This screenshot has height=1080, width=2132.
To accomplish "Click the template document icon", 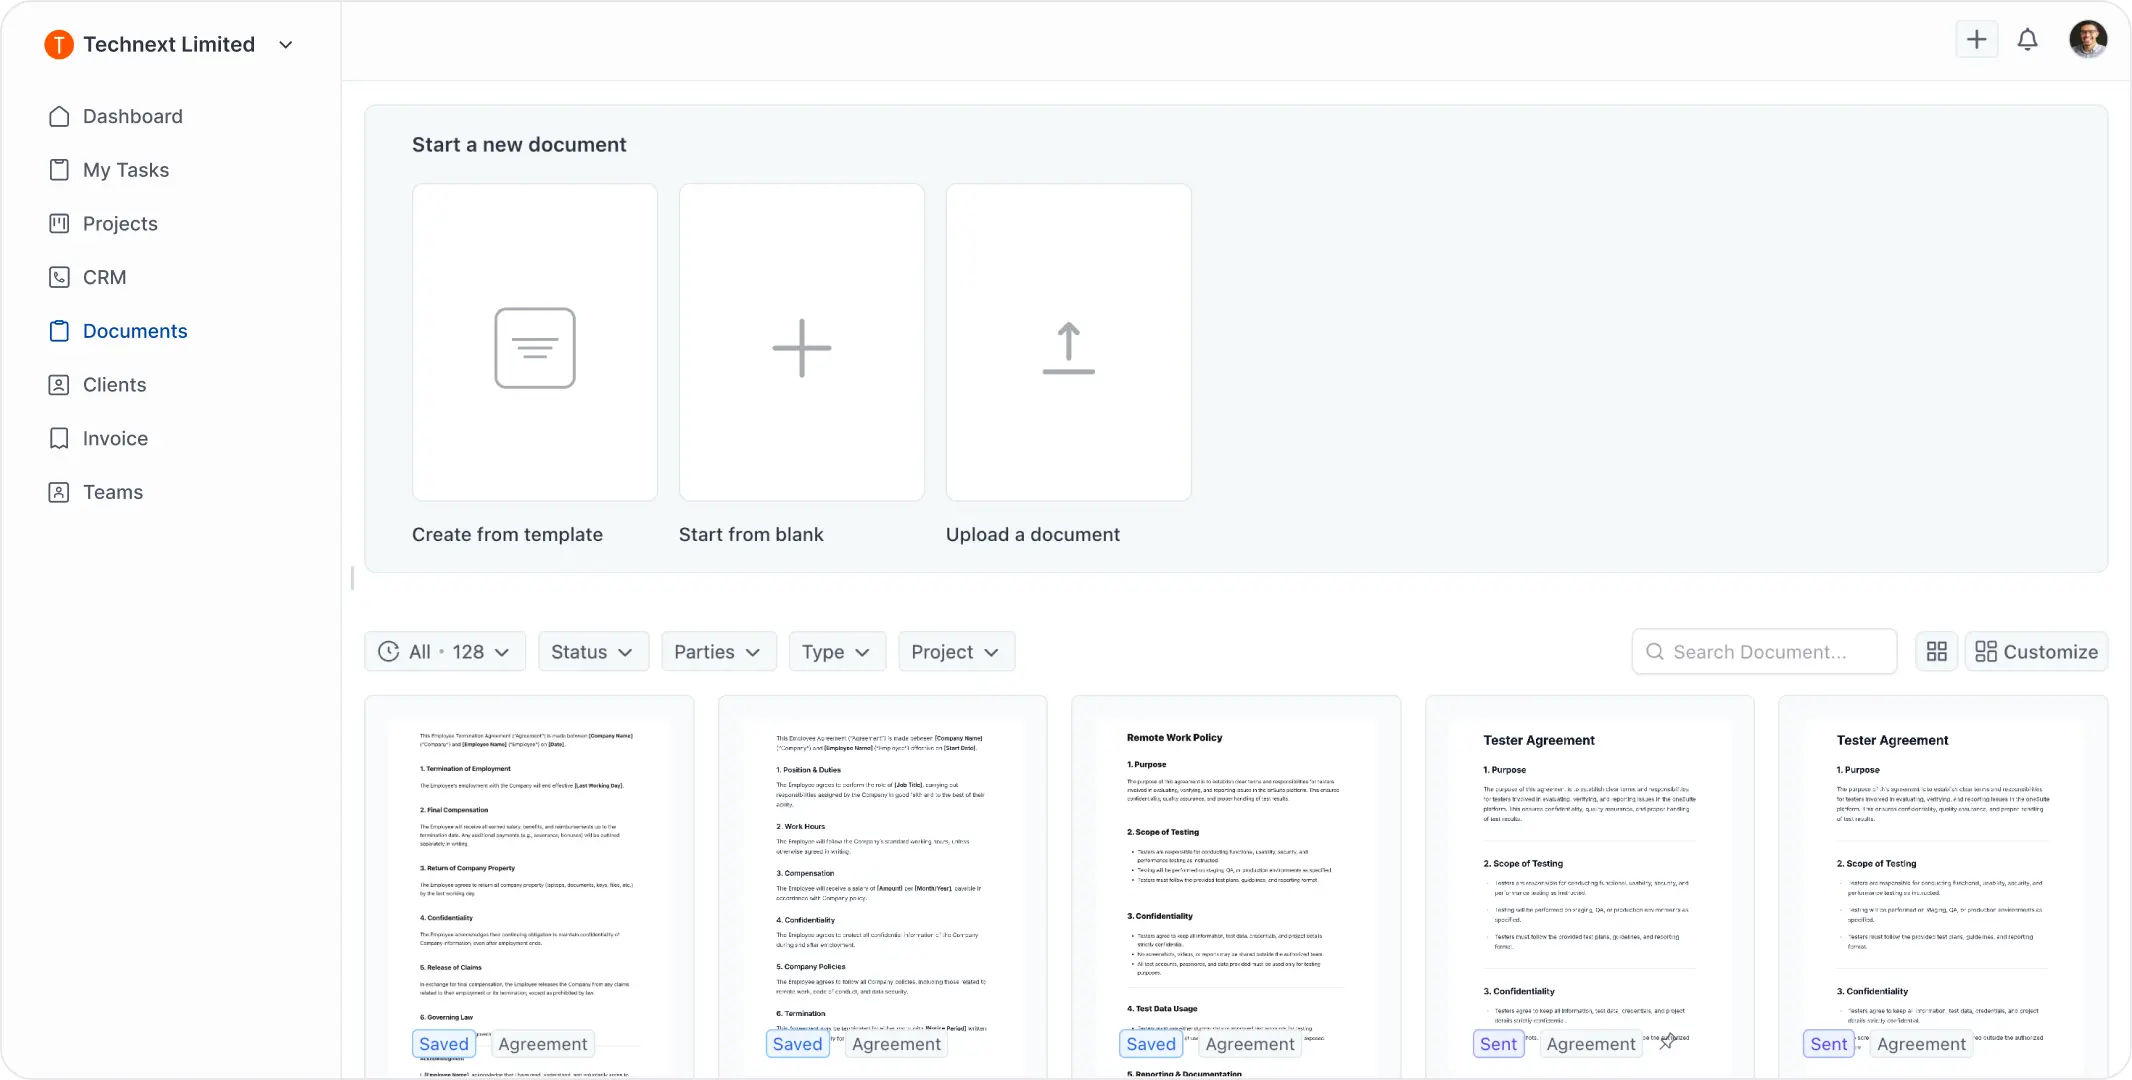I will click(535, 348).
